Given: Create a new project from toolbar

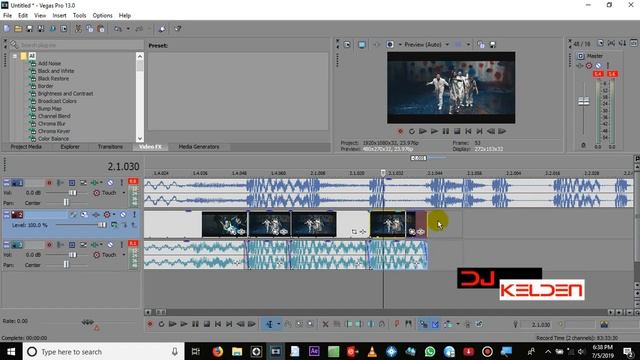Looking at the screenshot, I should tap(7, 29).
